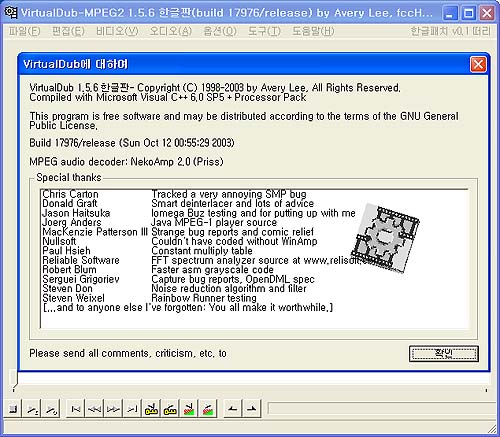This screenshot has width=500, height=437.
Task: Click 'Build 17976/release' build info line
Action: 132,143
